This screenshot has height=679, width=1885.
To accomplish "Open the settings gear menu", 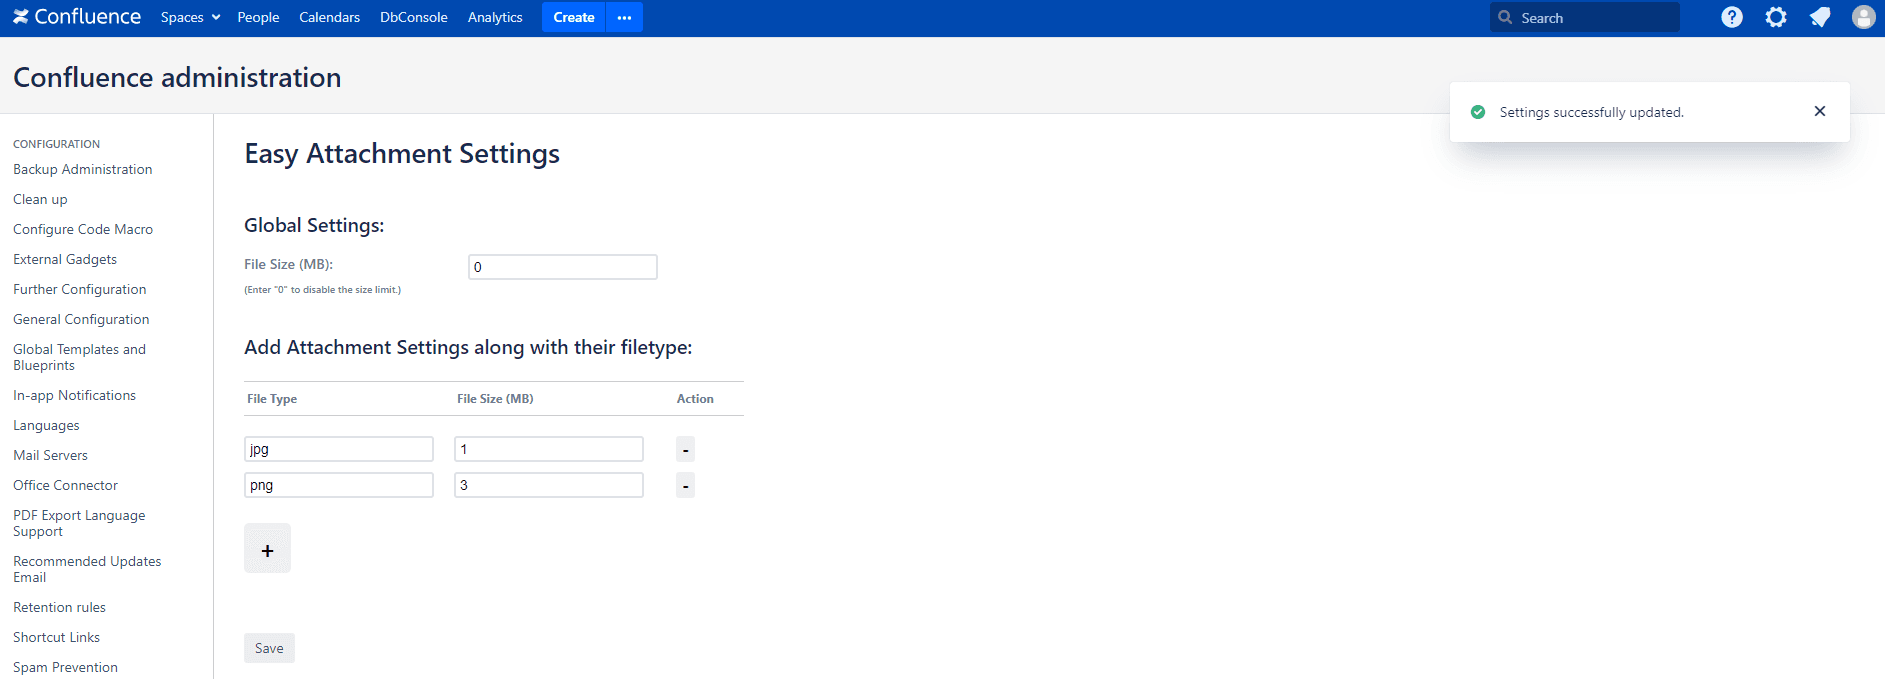I will [x=1776, y=17].
